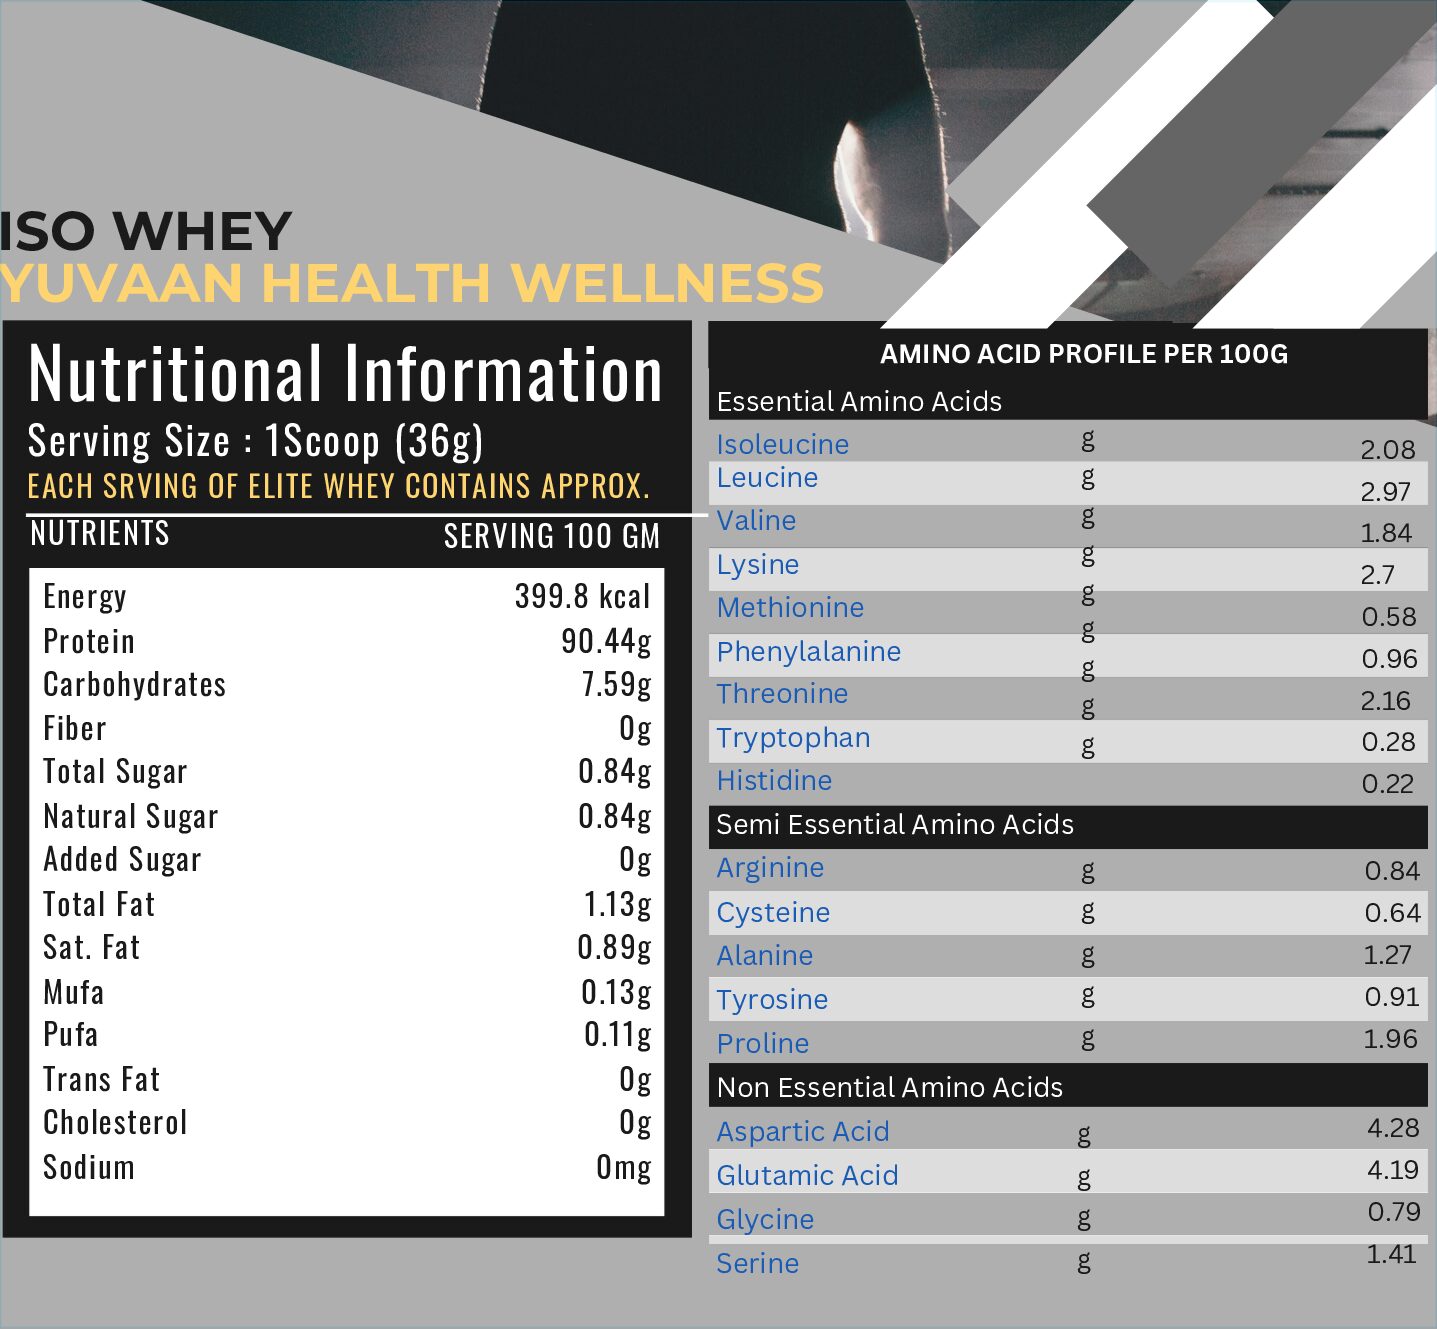Select the Pufa label
1437x1329 pixels.
71,1035
